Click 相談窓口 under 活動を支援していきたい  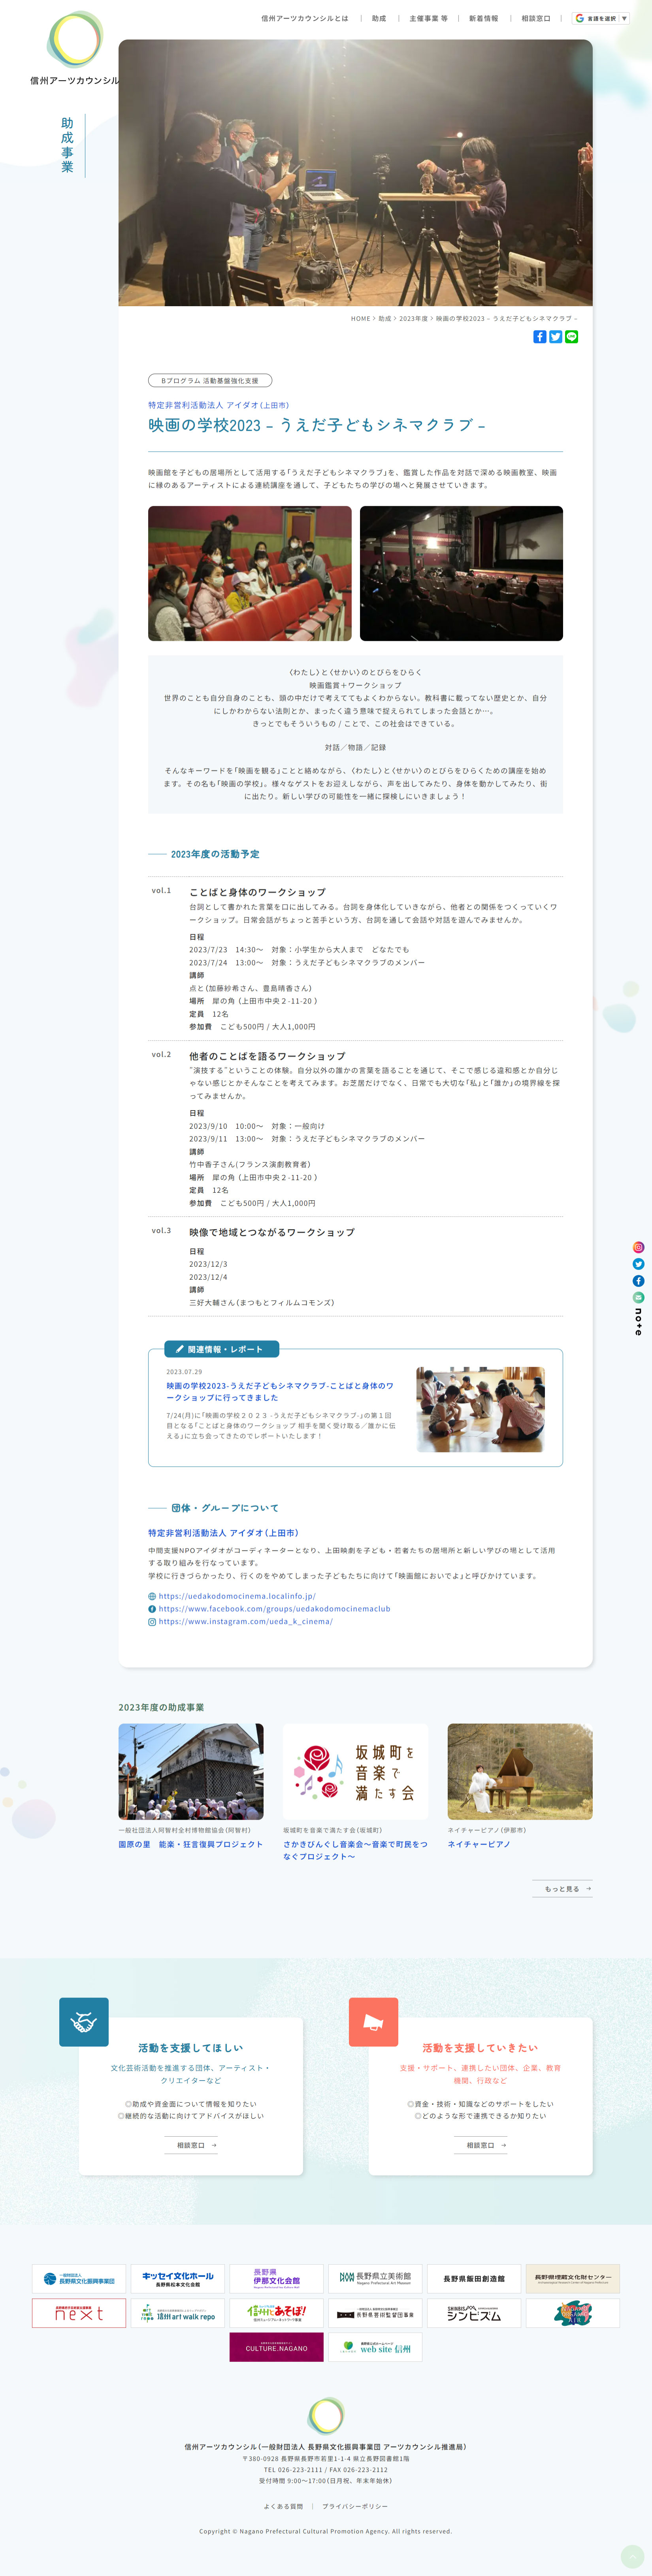[481, 2145]
